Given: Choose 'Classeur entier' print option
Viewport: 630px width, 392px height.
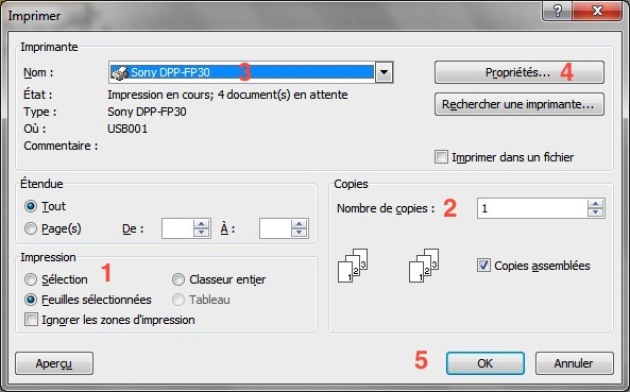Looking at the screenshot, I should pyautogui.click(x=178, y=280).
